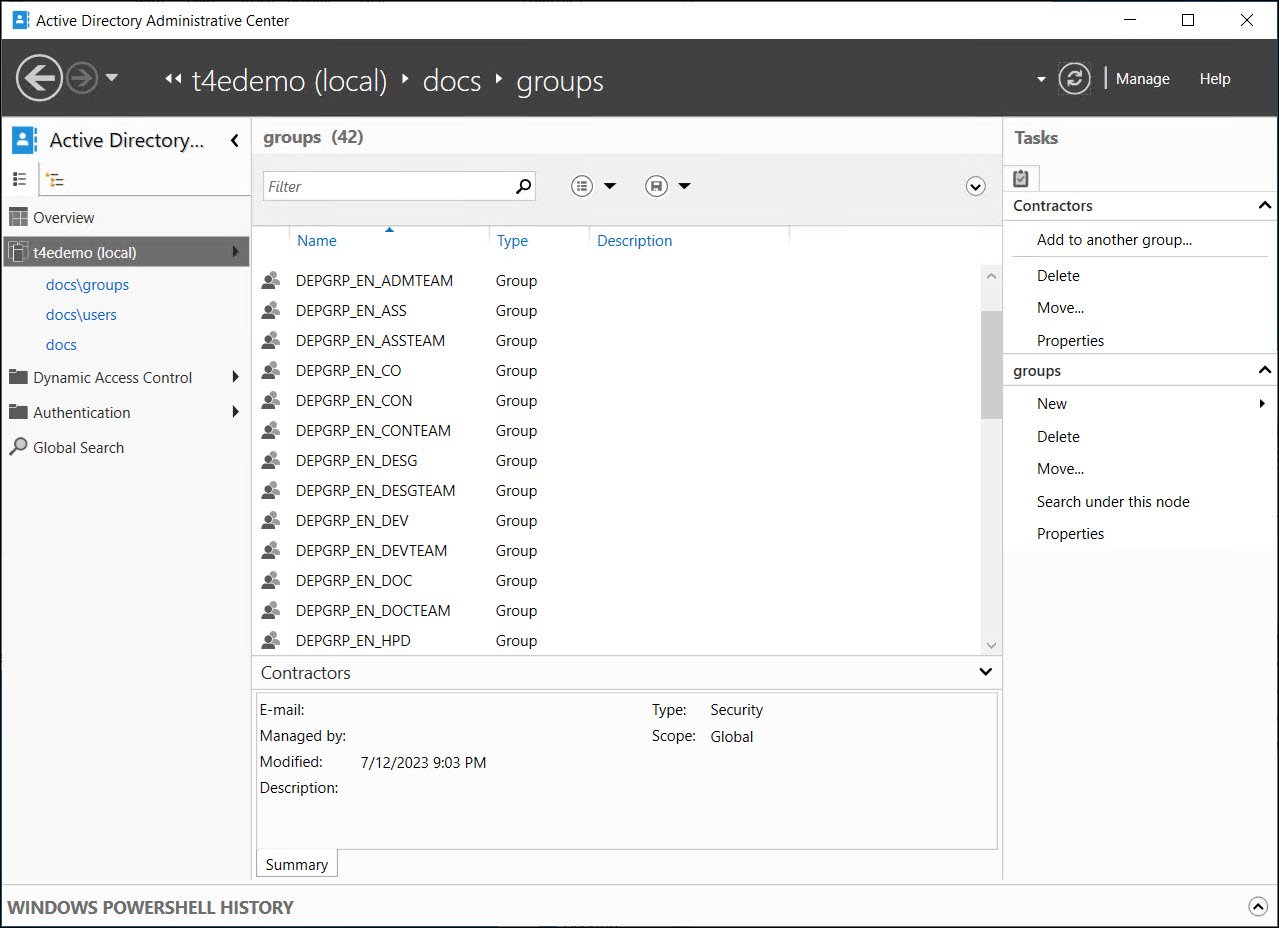
Task: Click Add to another group task
Action: [x=1114, y=240]
